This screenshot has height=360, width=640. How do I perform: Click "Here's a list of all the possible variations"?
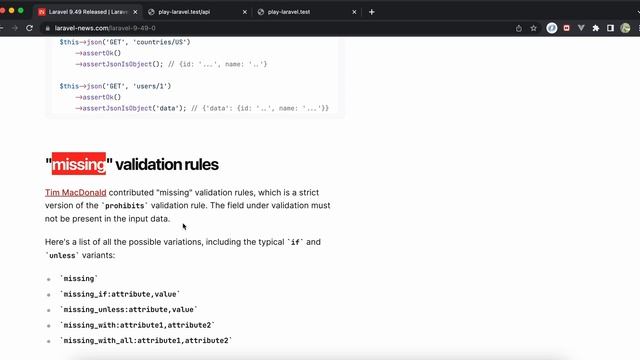pyautogui.click(x=124, y=242)
